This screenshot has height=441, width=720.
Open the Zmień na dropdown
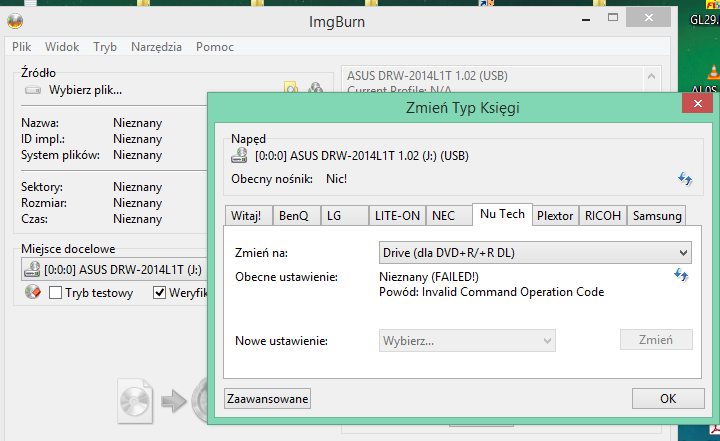click(x=535, y=253)
